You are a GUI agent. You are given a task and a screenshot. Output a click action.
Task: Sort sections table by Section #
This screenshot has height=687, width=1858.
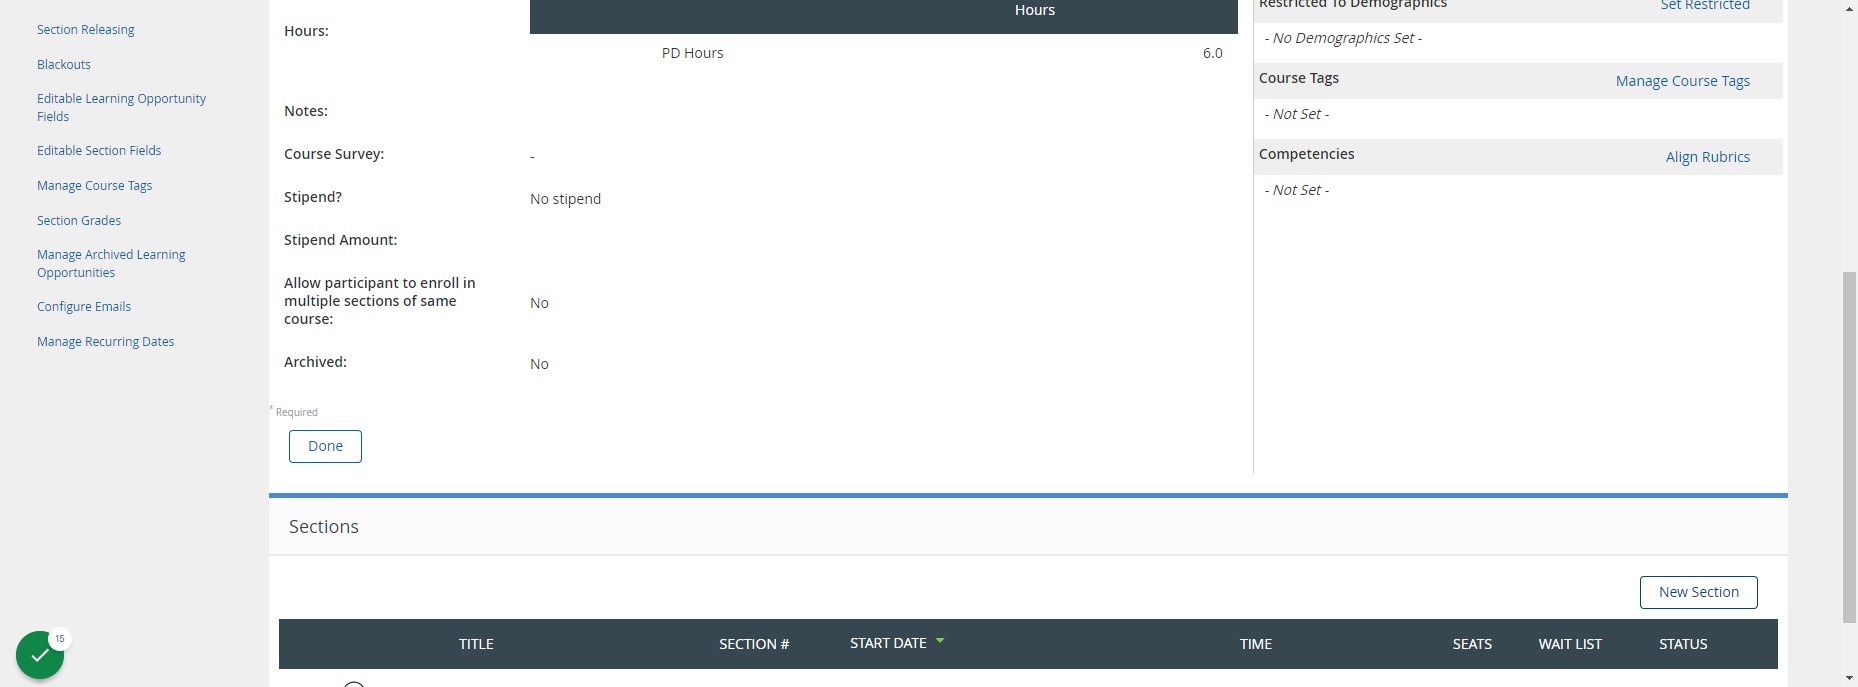click(754, 644)
